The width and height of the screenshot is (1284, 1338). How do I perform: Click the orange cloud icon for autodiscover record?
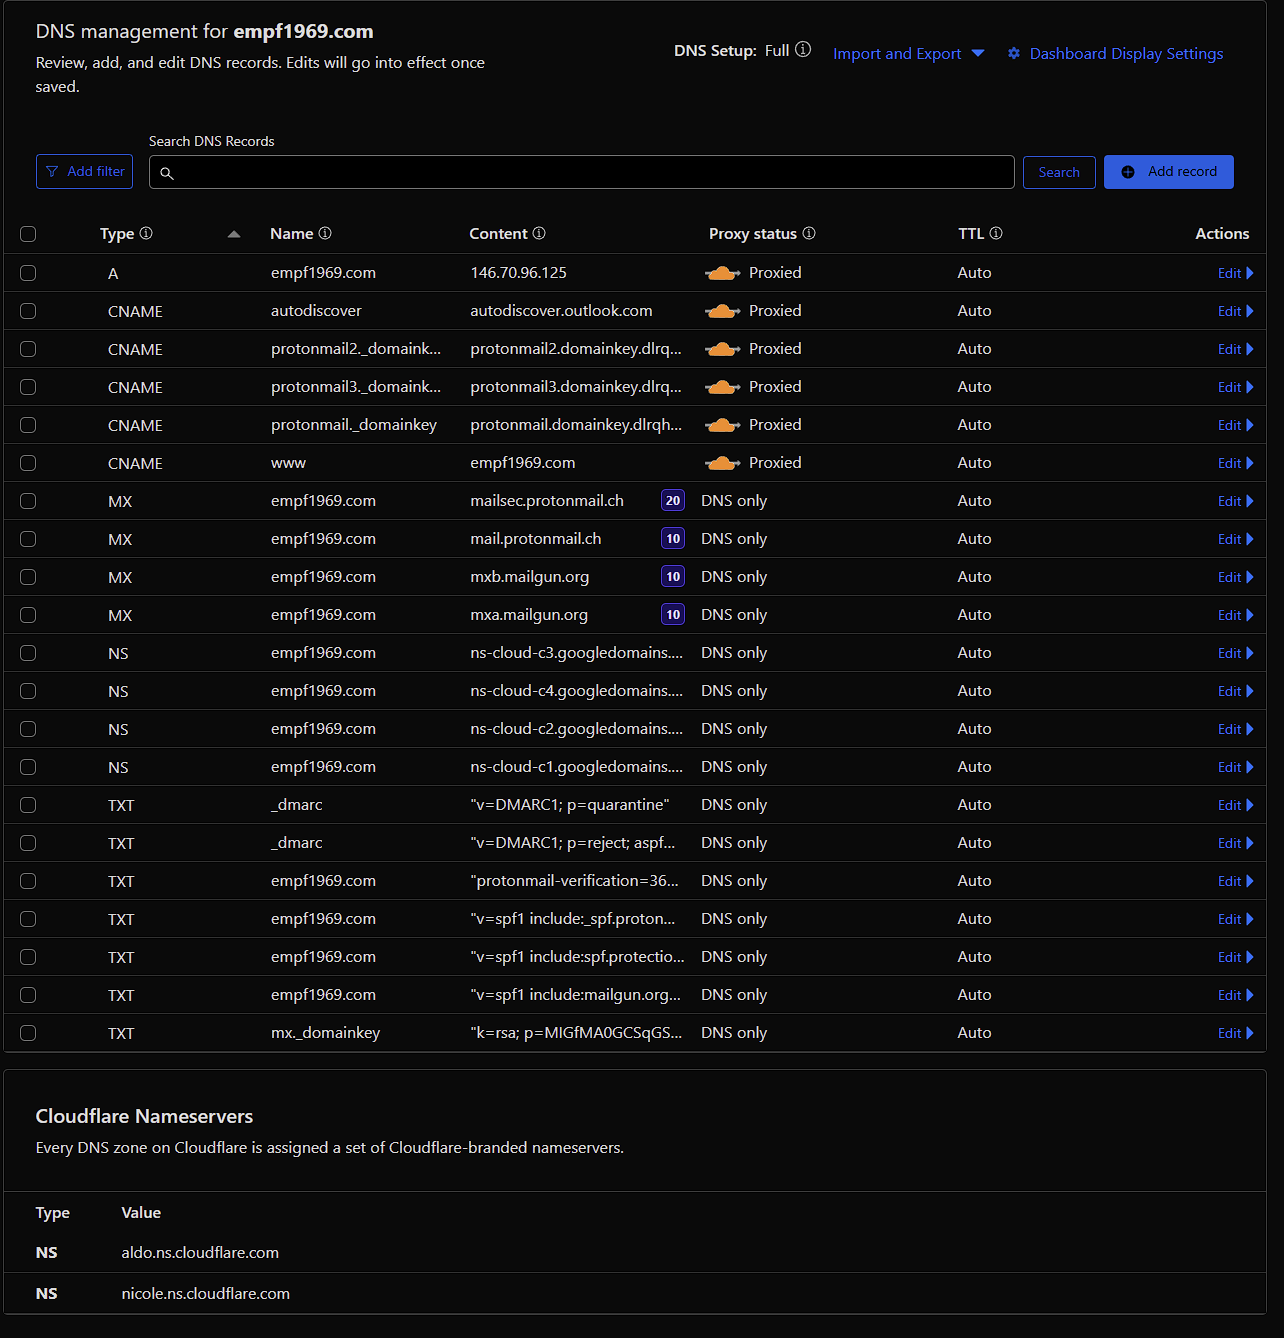722,311
